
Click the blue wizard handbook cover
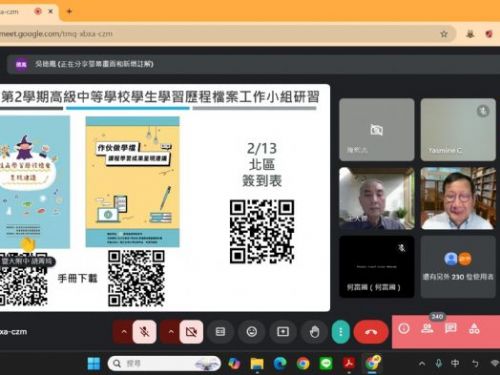point(35,182)
